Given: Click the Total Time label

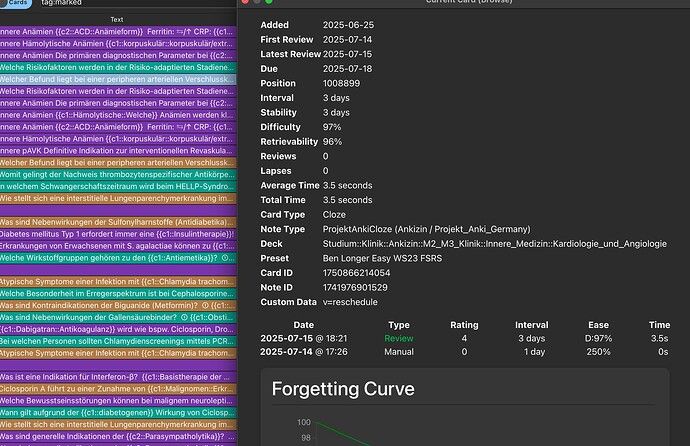Looking at the screenshot, I should tap(283, 200).
